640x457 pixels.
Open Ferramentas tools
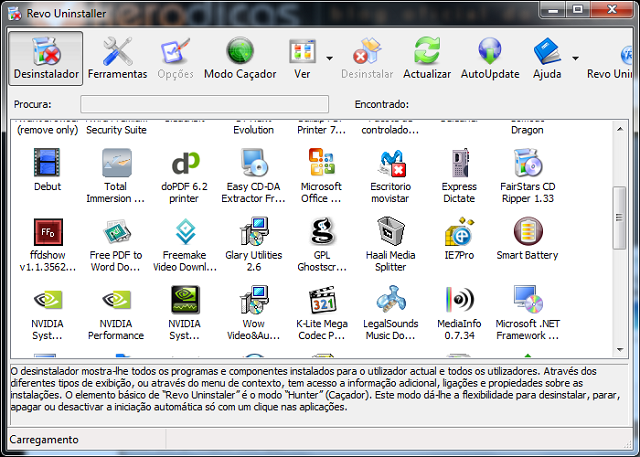pos(118,58)
